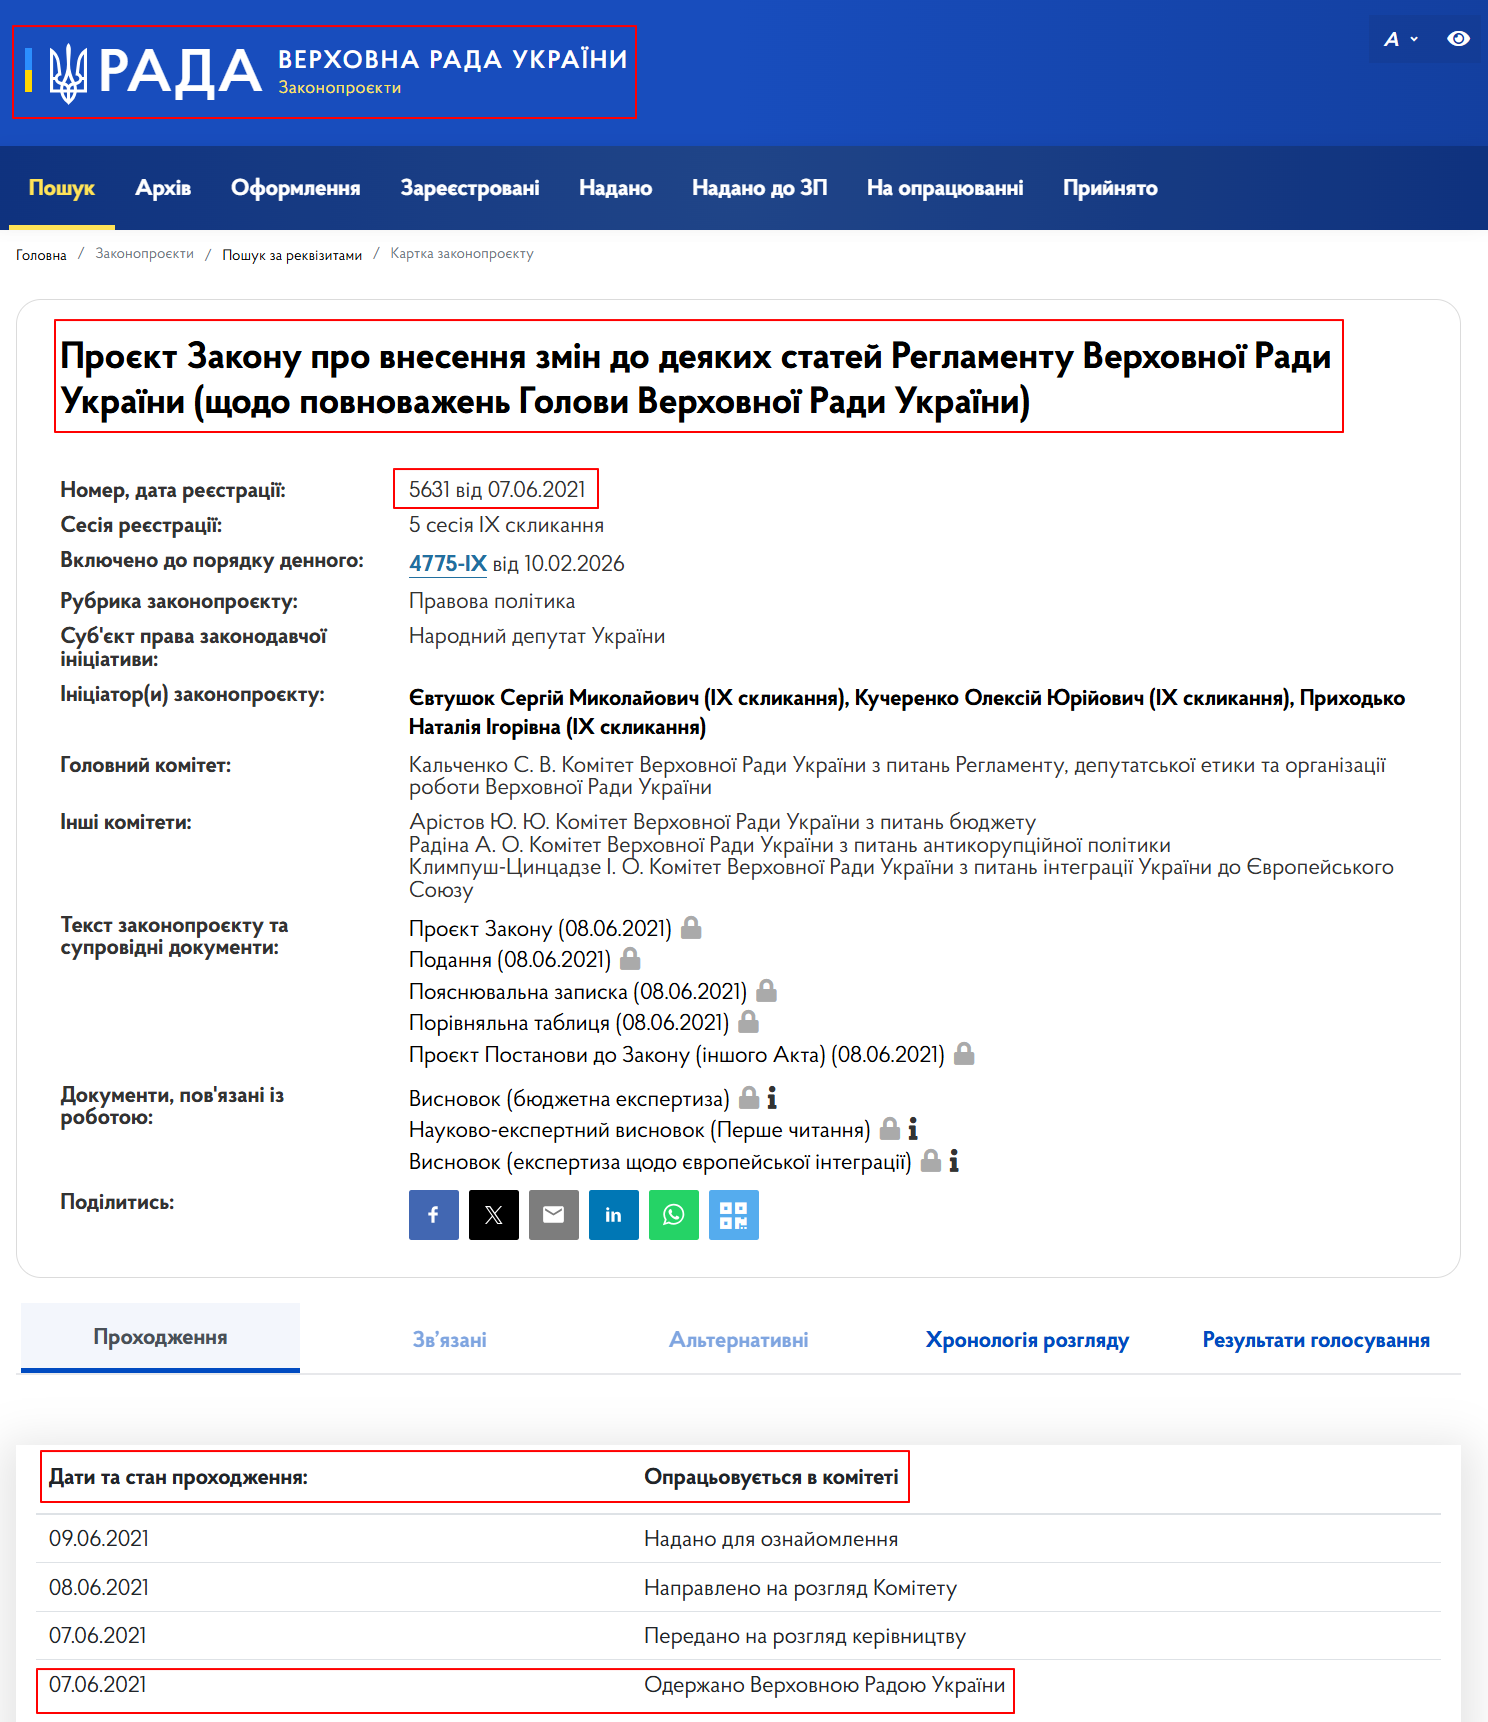
Task: Click row Одержано Верховною Радою України
Action: pos(738,1684)
